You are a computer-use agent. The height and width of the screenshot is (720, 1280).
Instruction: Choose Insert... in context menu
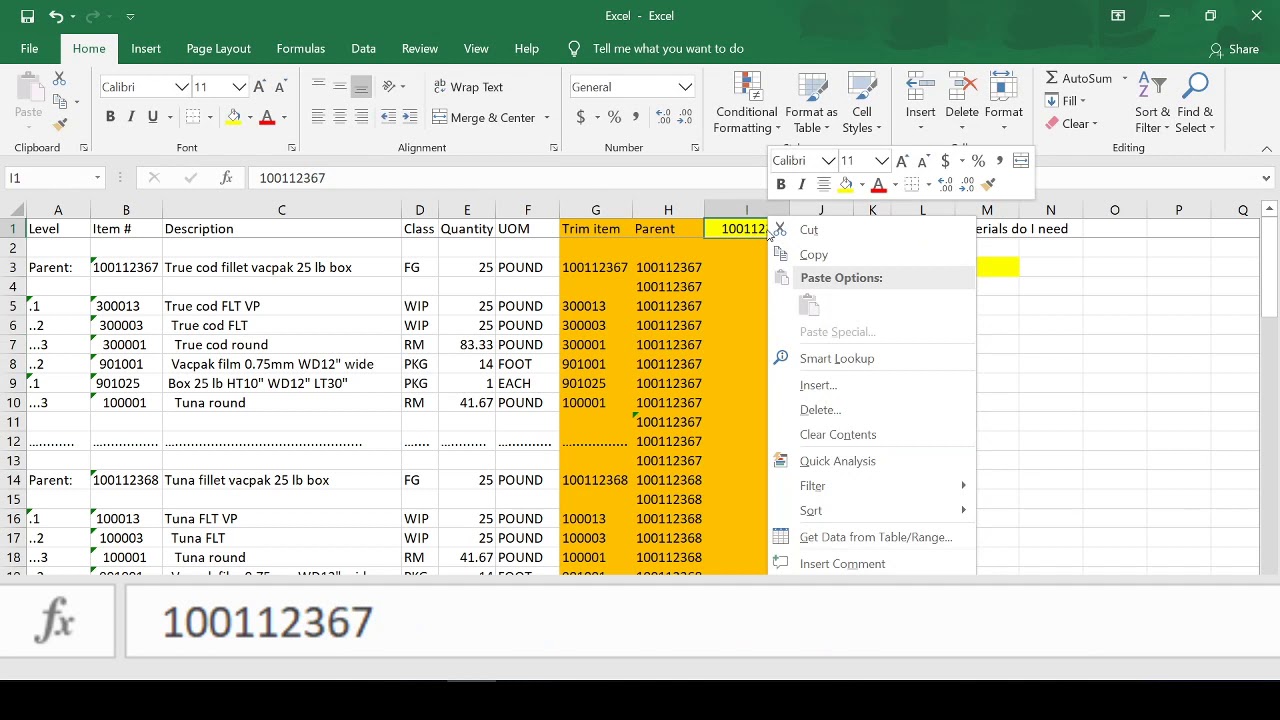coord(872,385)
